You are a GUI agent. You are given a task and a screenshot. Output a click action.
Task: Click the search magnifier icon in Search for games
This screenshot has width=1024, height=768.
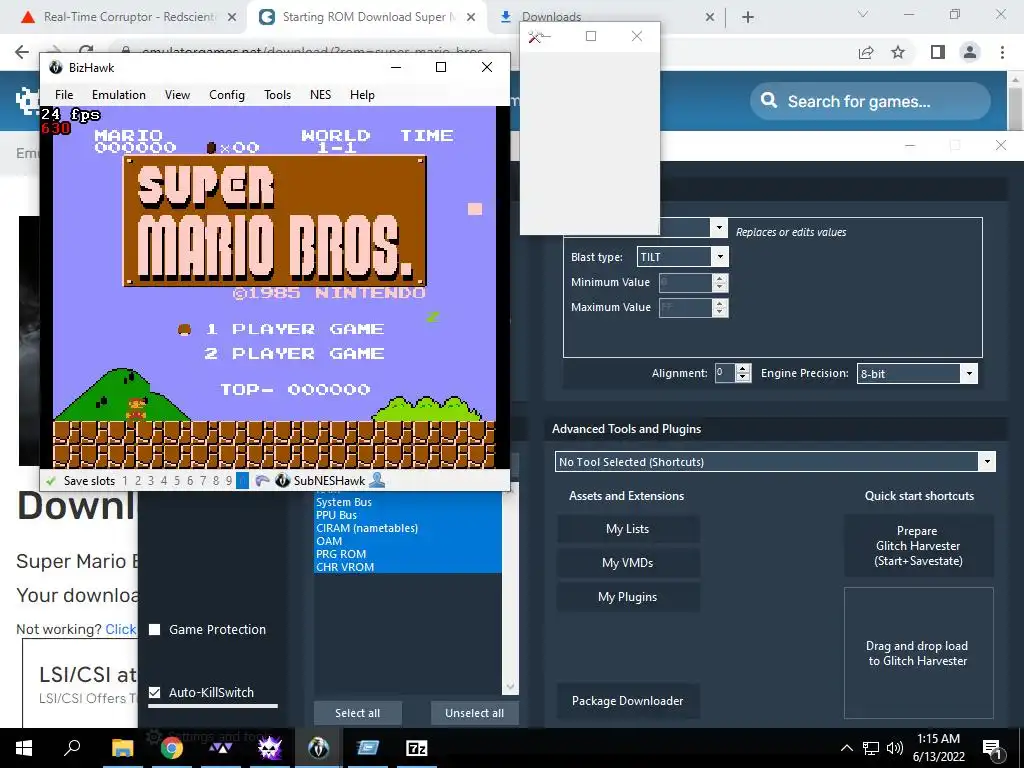769,101
